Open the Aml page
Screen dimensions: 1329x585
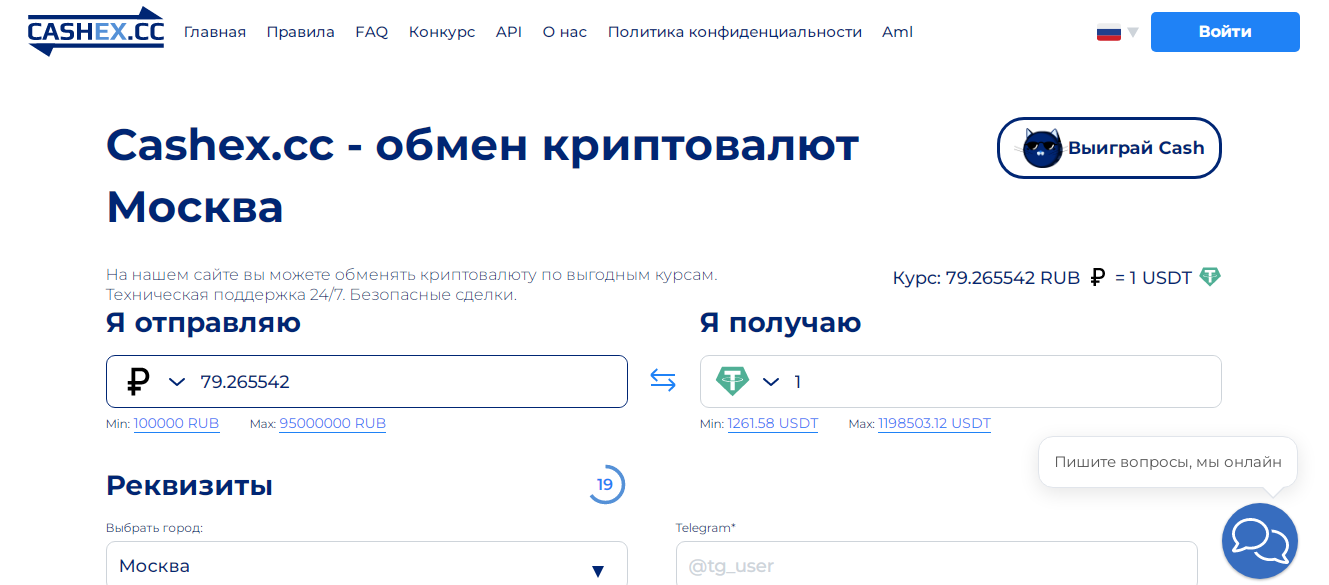pyautogui.click(x=897, y=32)
